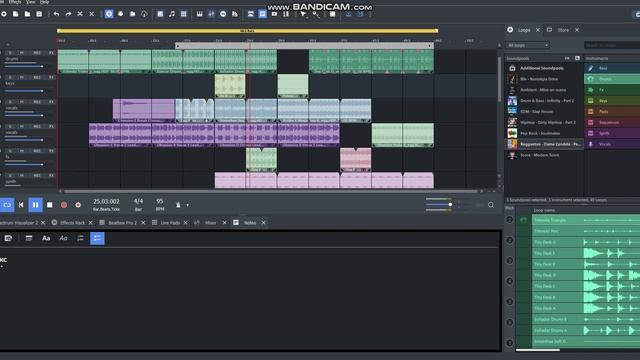Open the Beatbox Pro 2 tab
640x360 pixels.
122,223
